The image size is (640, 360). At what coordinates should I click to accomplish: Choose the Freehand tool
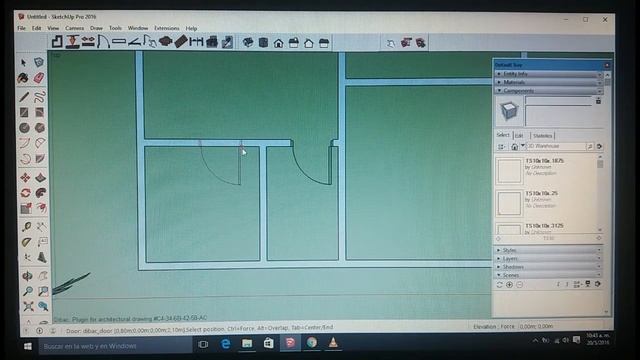pyautogui.click(x=40, y=97)
